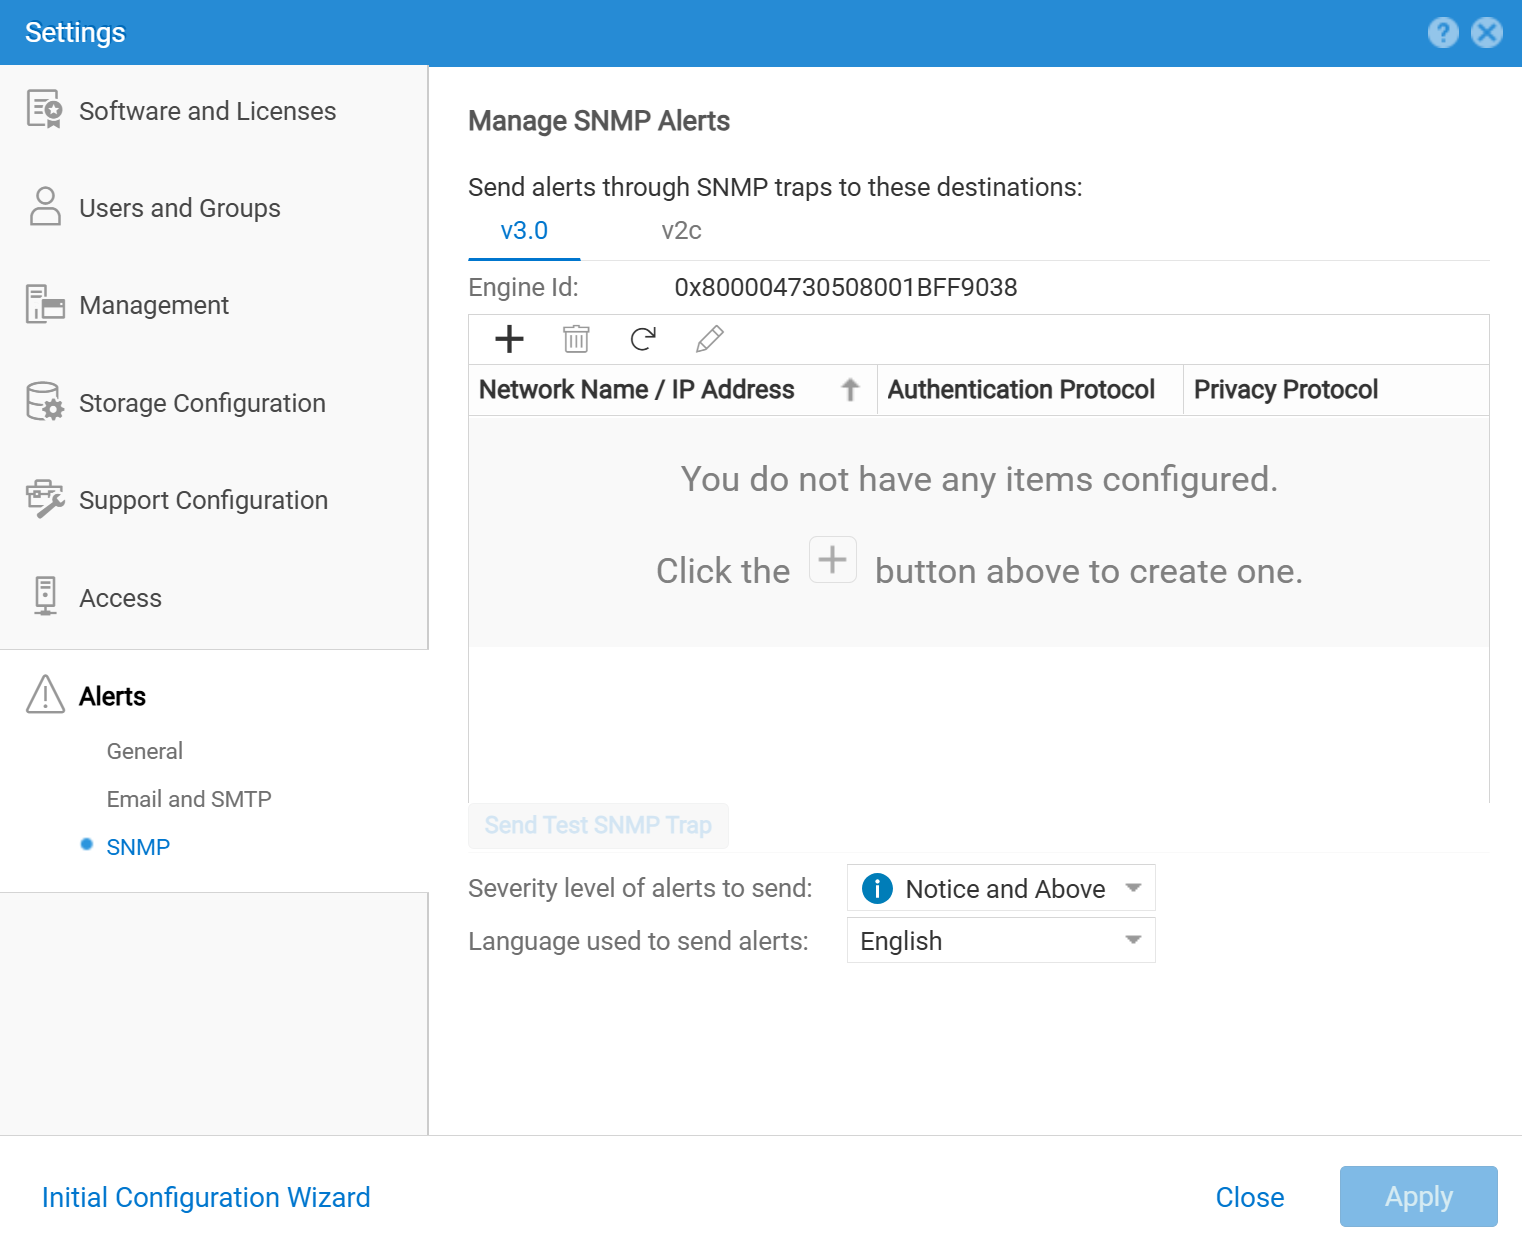Switch to the v2c tab

681,231
